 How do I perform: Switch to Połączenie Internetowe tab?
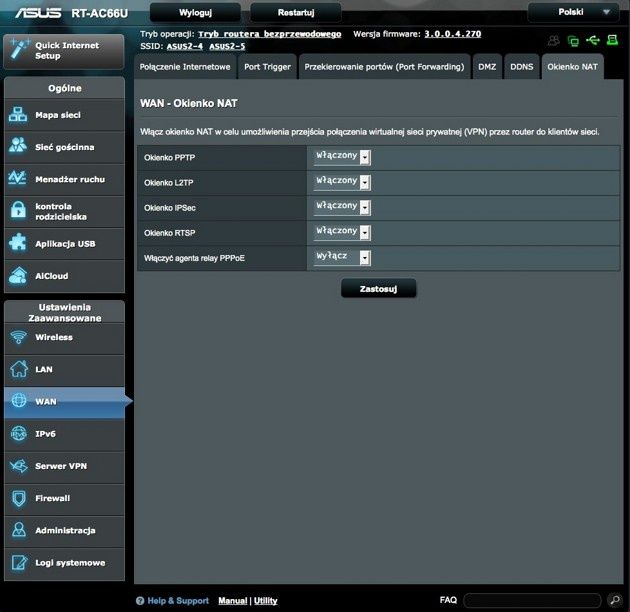click(x=185, y=67)
